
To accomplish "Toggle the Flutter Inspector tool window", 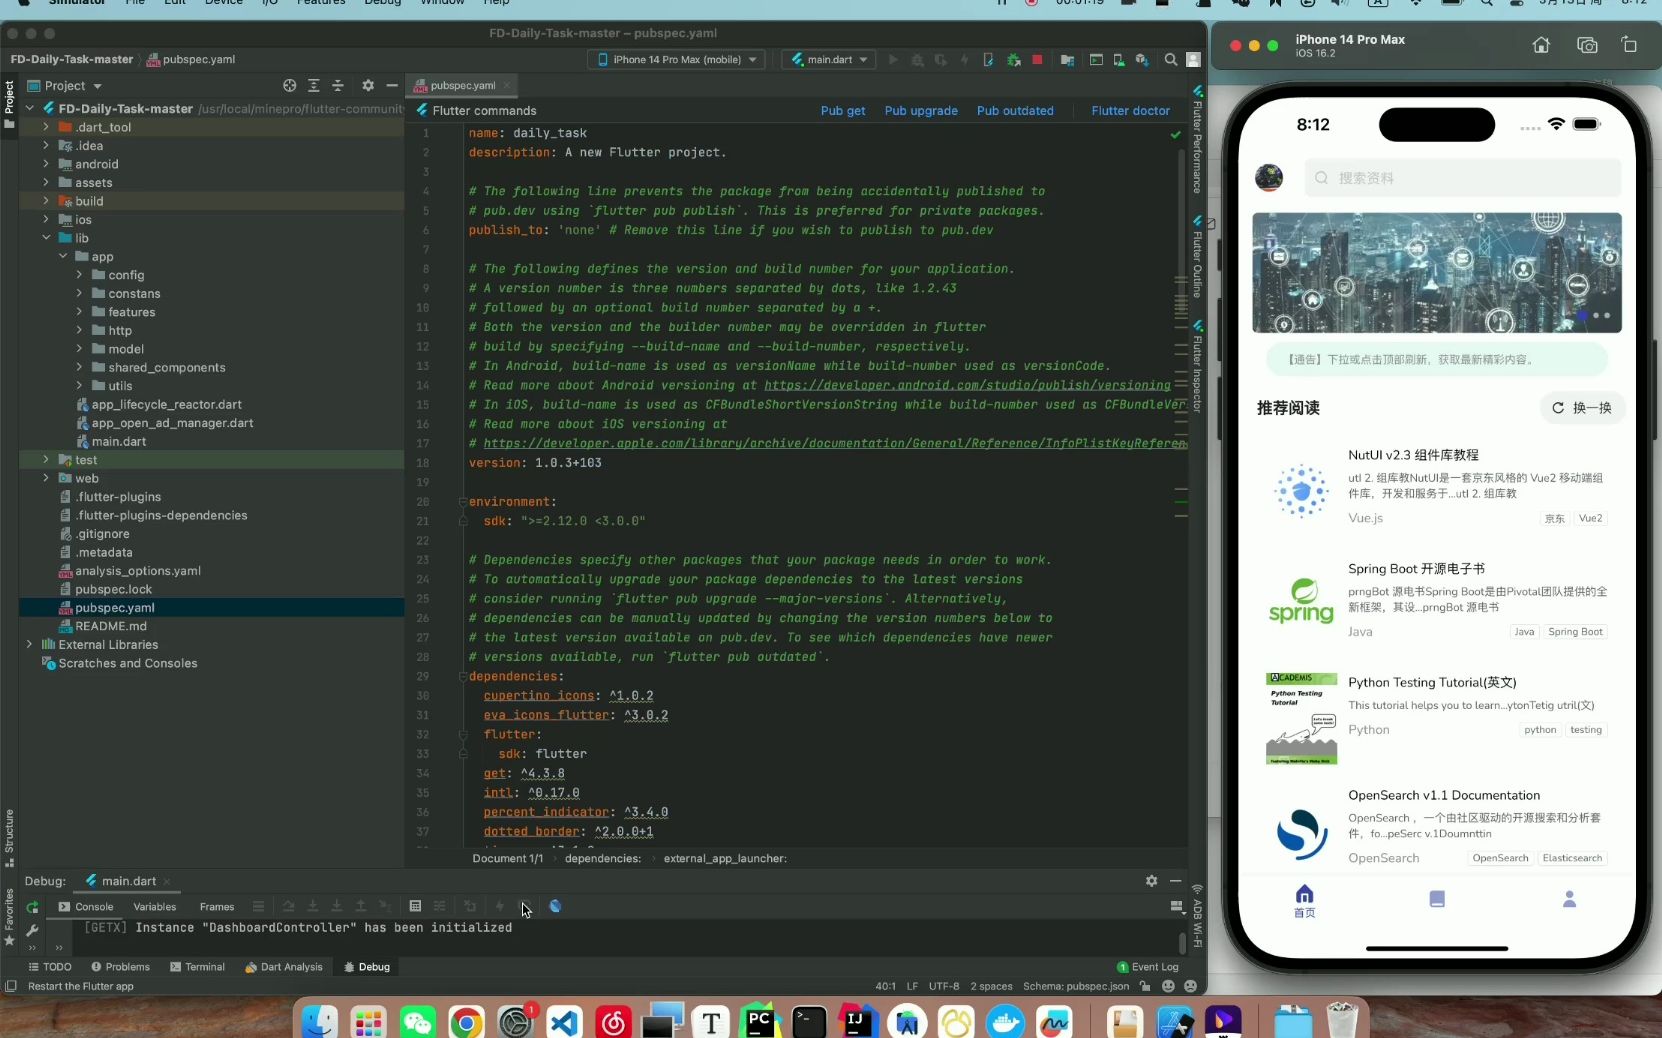I will 1197,367.
